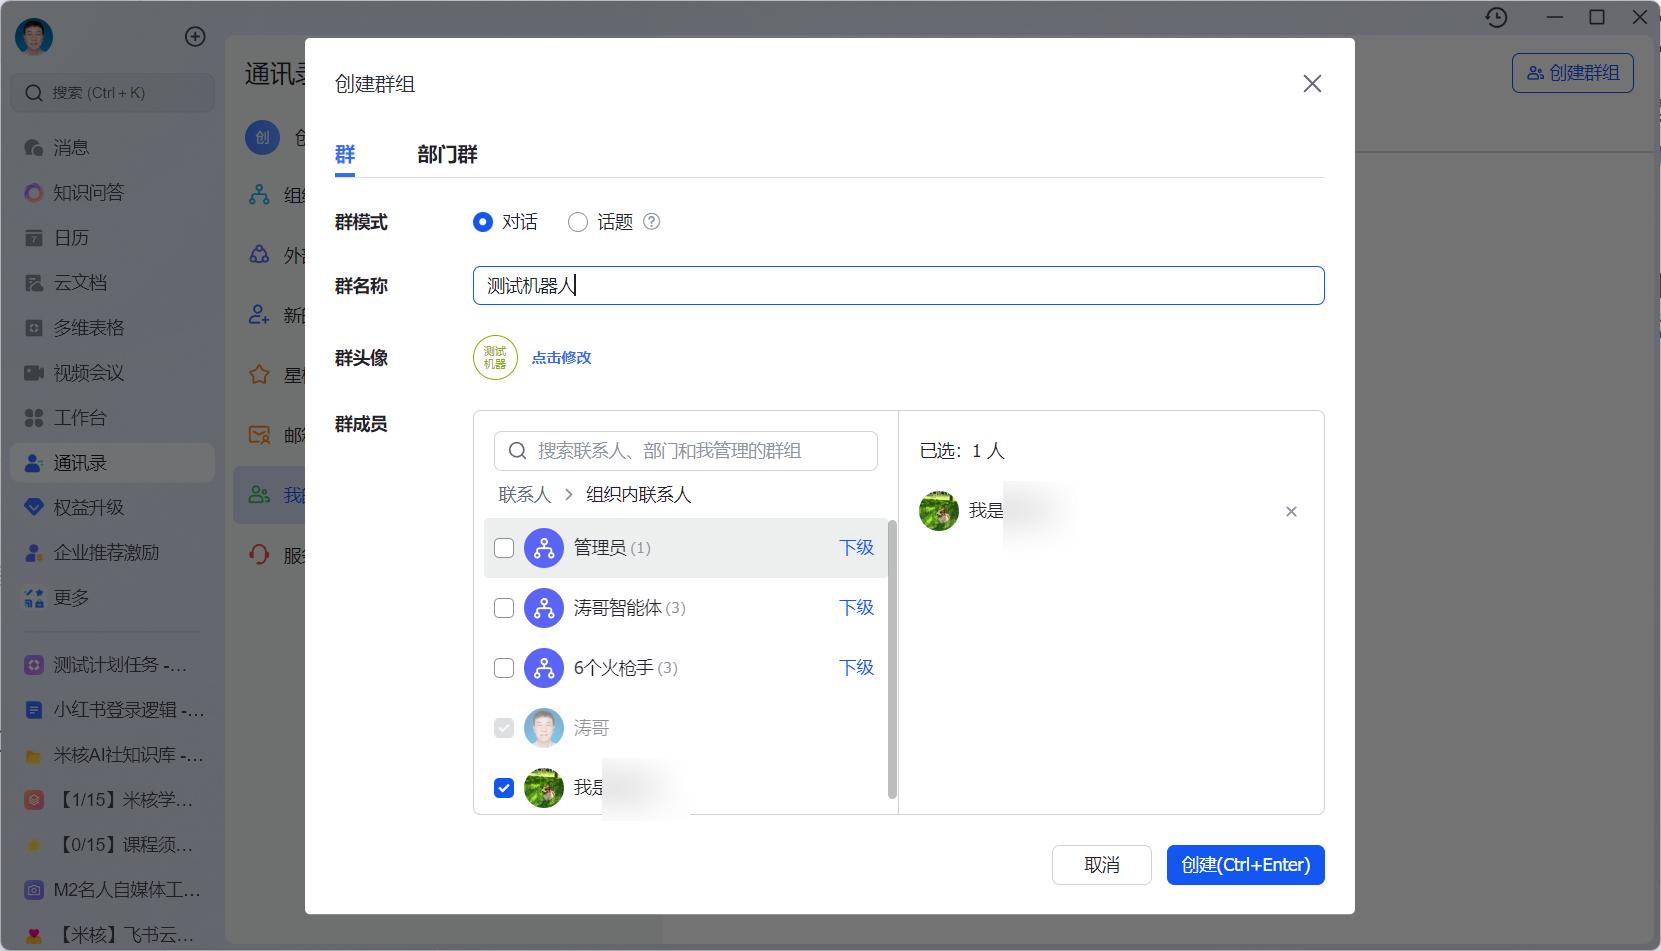Expand 下级 for 6个火枪手 department

pyautogui.click(x=856, y=668)
